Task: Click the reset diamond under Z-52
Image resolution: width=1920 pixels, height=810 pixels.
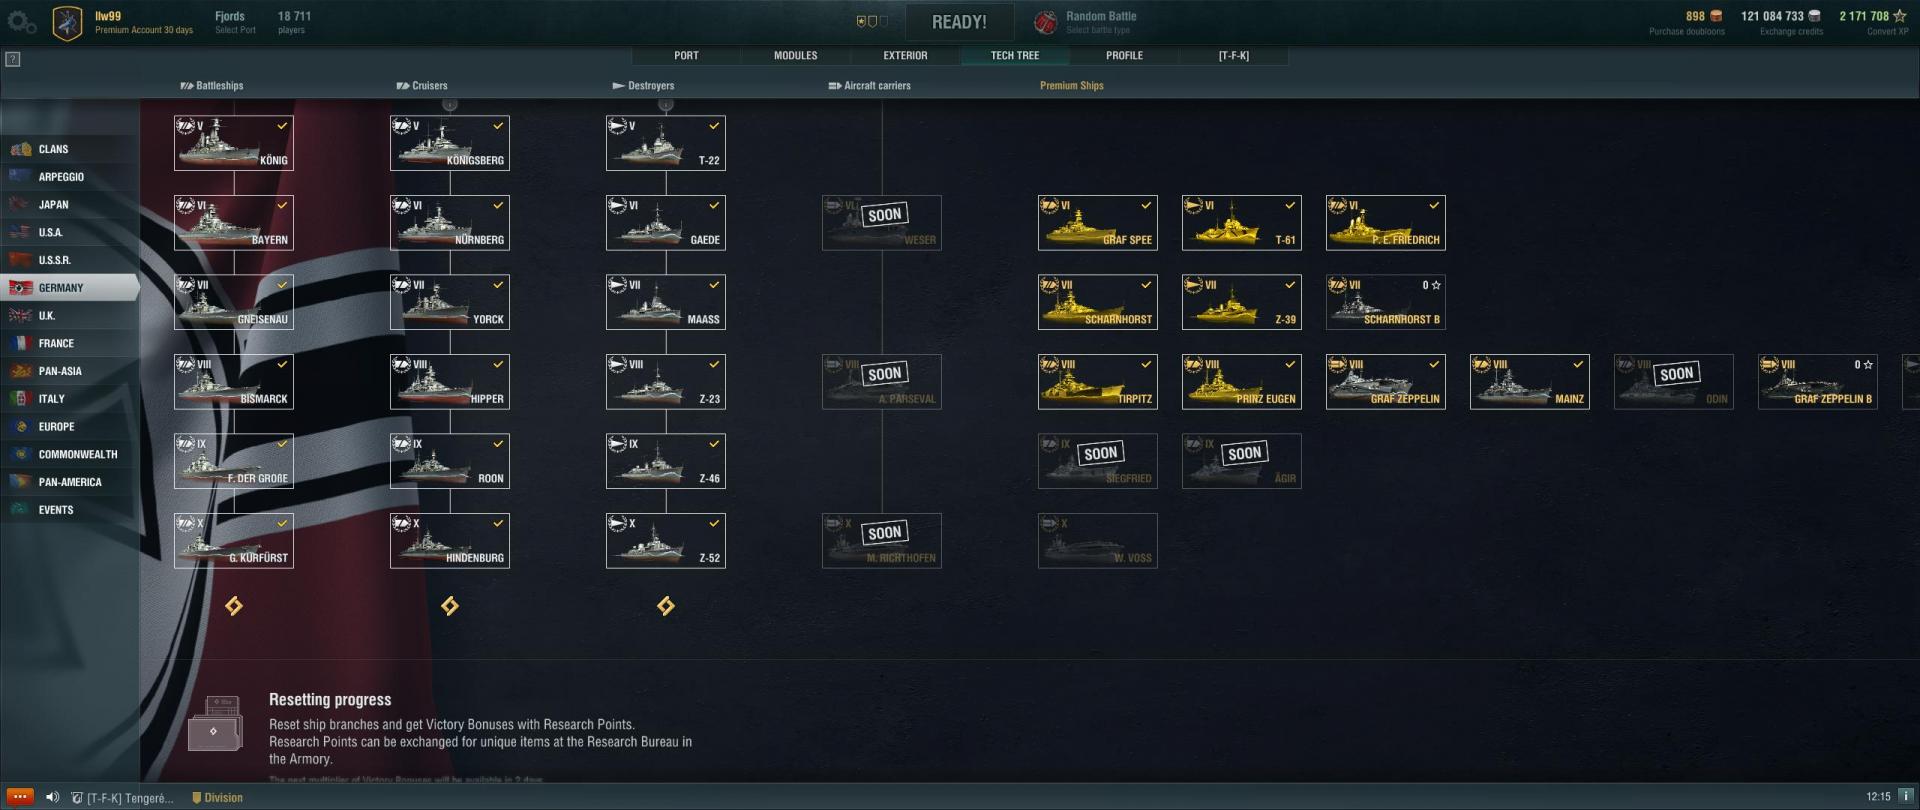Action: tap(666, 606)
